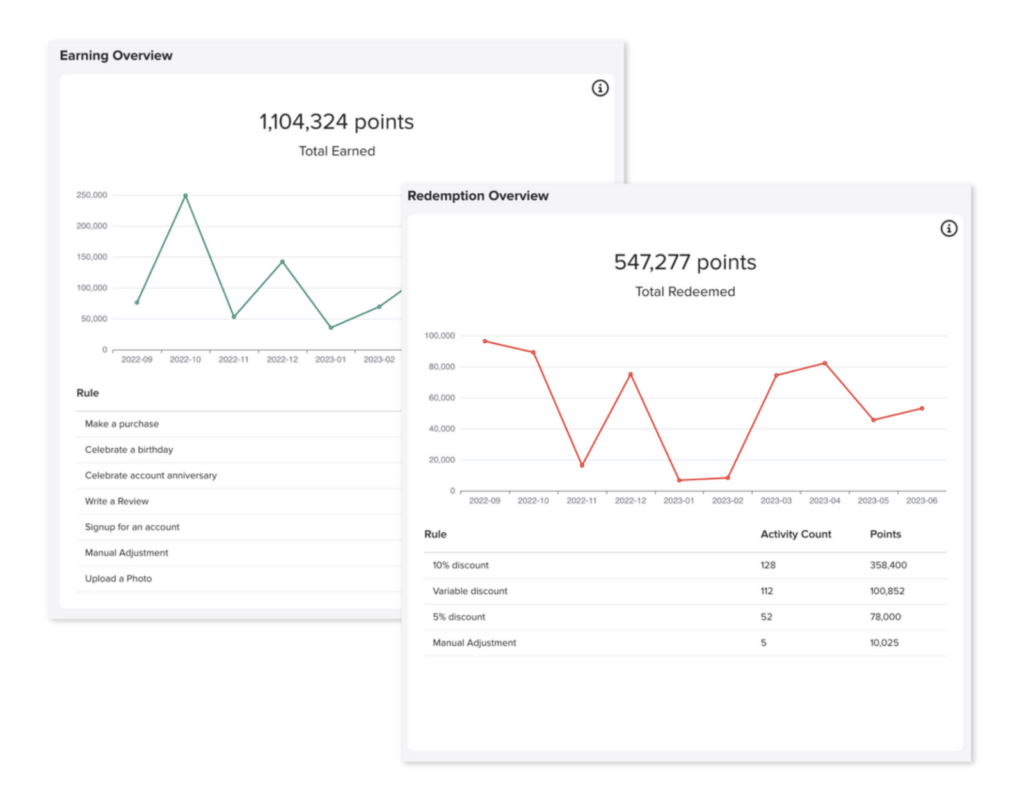The width and height of the screenshot is (1024, 806).
Task: Open the '5% discount' redemption rule
Action: click(459, 617)
